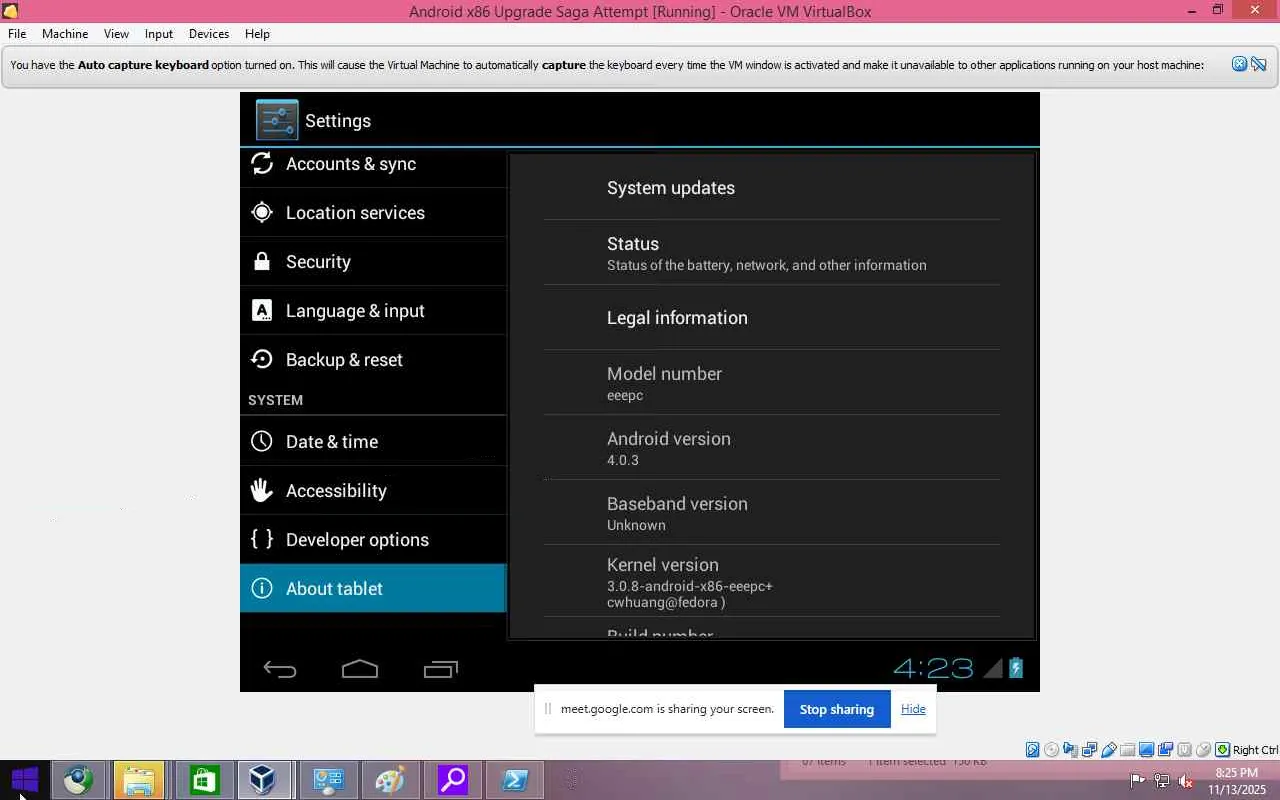
Task: Open Control Panel from the taskbar
Action: 328,780
